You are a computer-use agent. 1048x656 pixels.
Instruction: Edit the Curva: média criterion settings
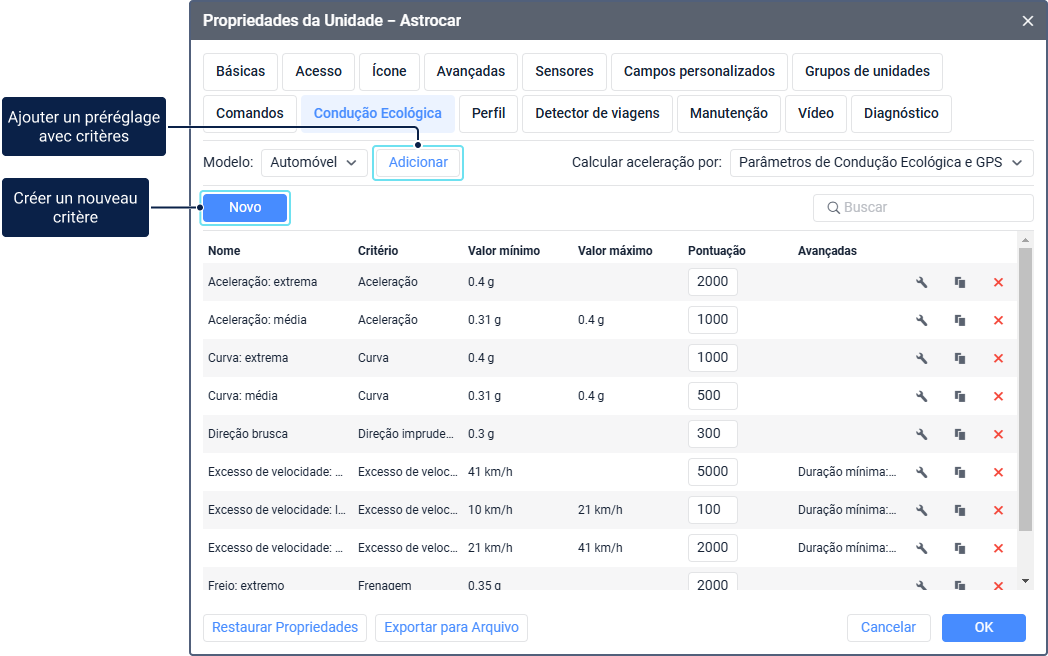[922, 397]
